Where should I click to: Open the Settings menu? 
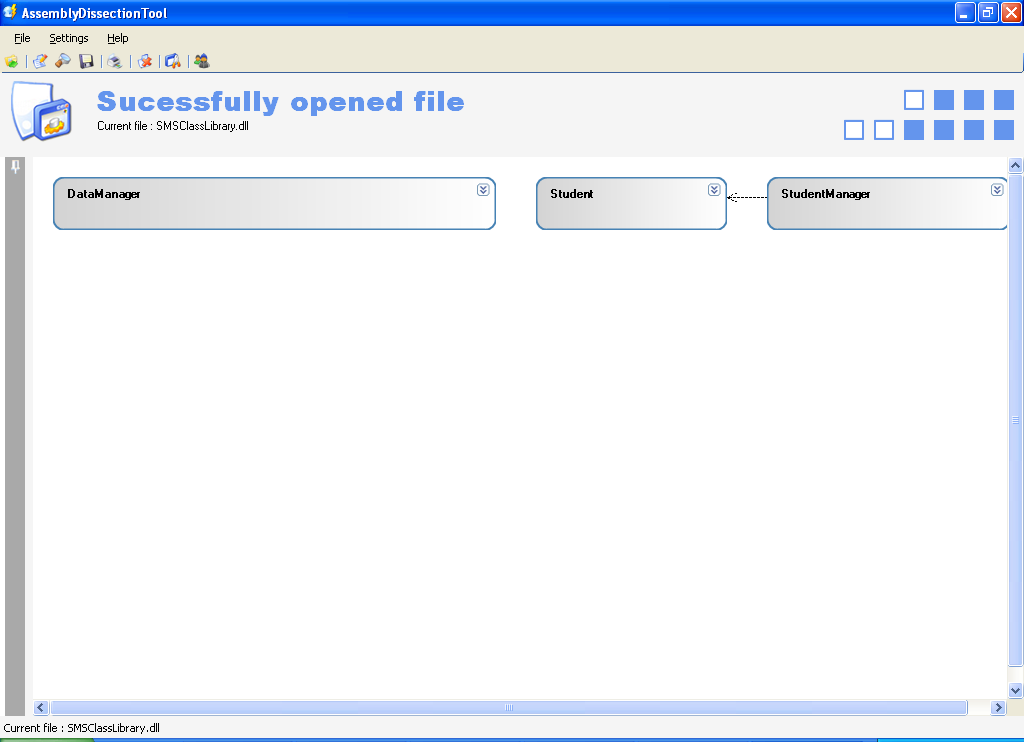click(x=69, y=38)
